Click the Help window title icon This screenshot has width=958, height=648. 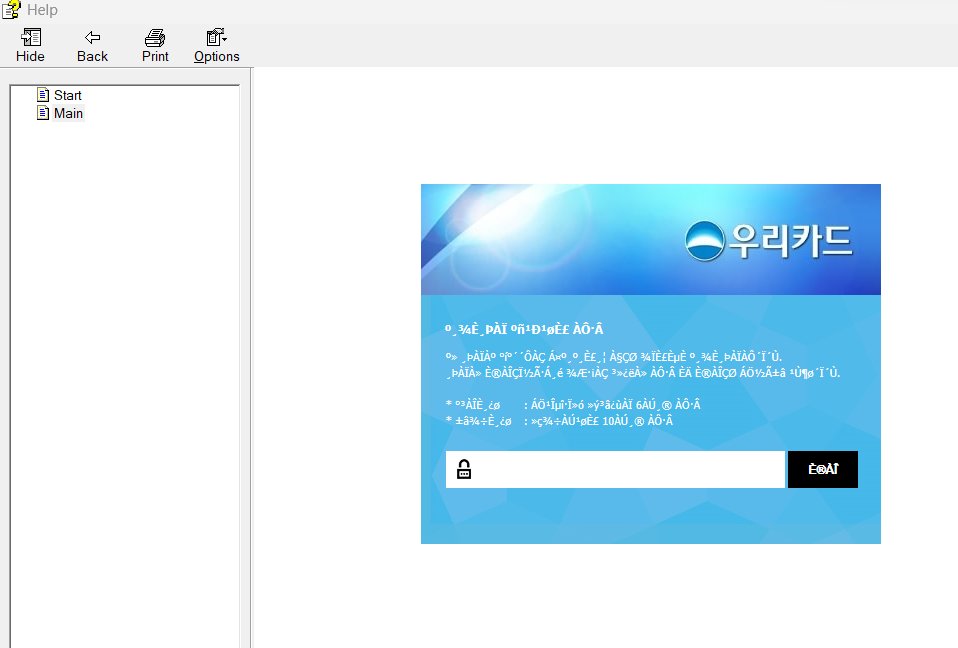pyautogui.click(x=11, y=10)
